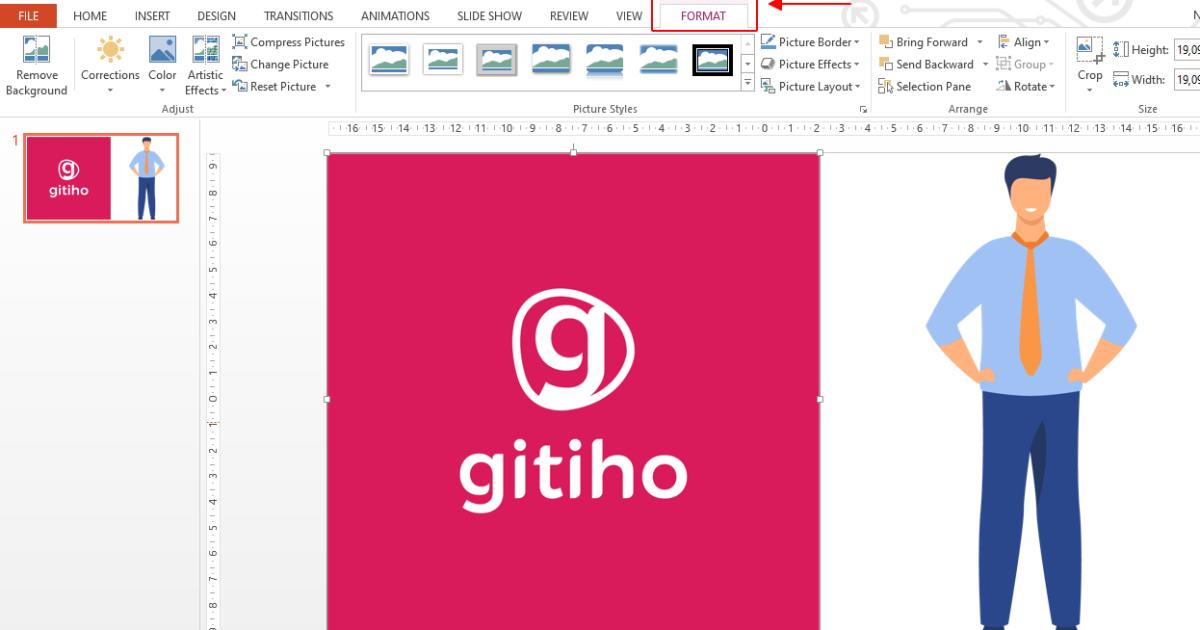1200x630 pixels.
Task: Open the Selection Pane
Action: coord(927,86)
